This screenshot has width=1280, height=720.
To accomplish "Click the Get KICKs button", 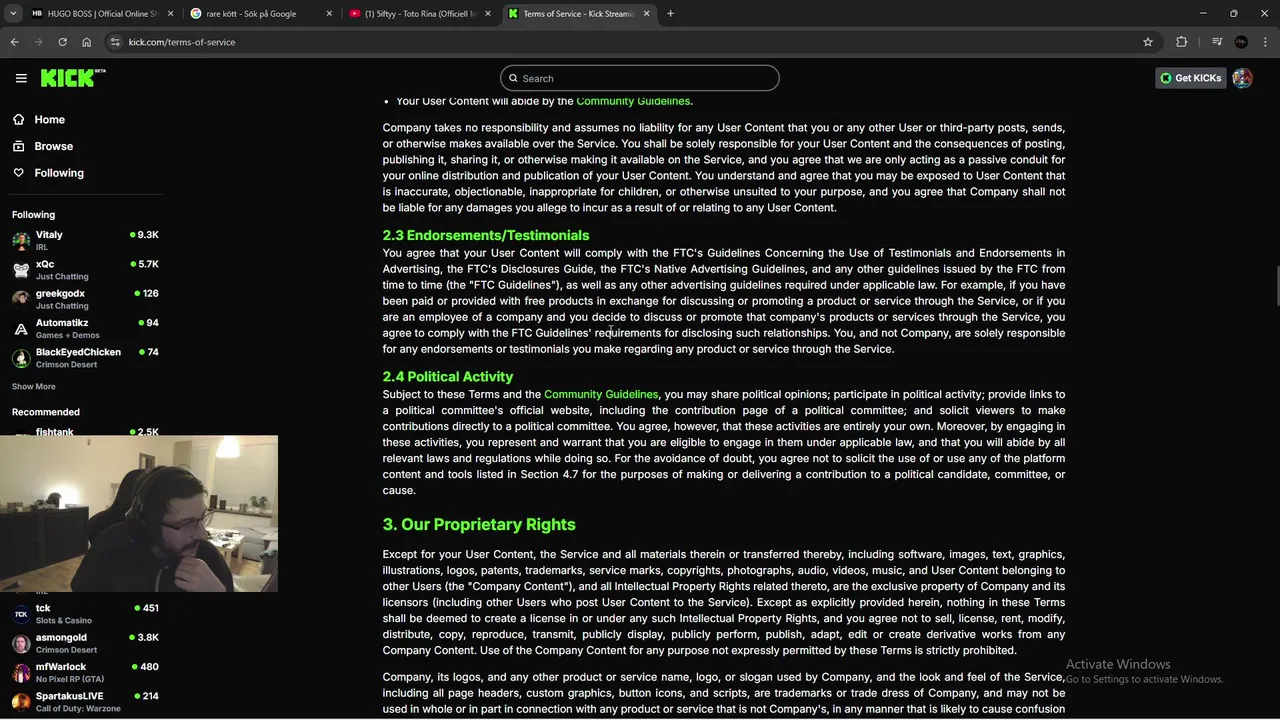I will pyautogui.click(x=1190, y=78).
